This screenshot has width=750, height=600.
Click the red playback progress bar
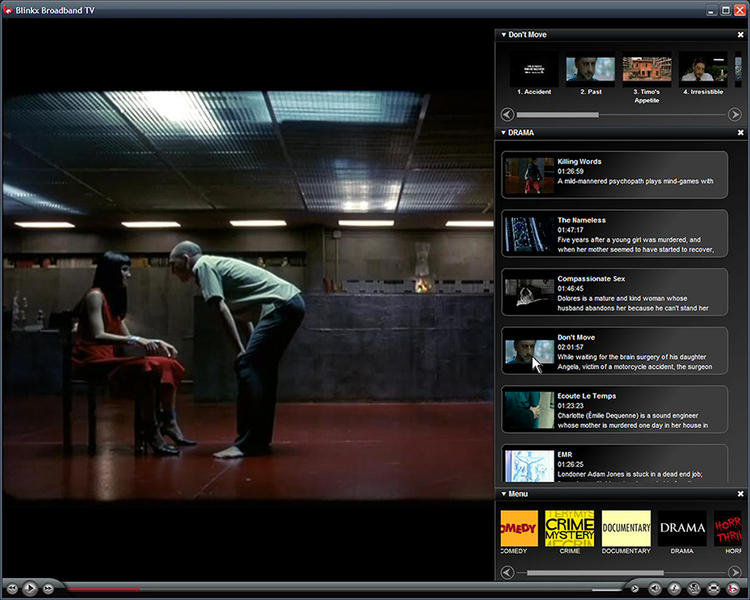pos(103,589)
